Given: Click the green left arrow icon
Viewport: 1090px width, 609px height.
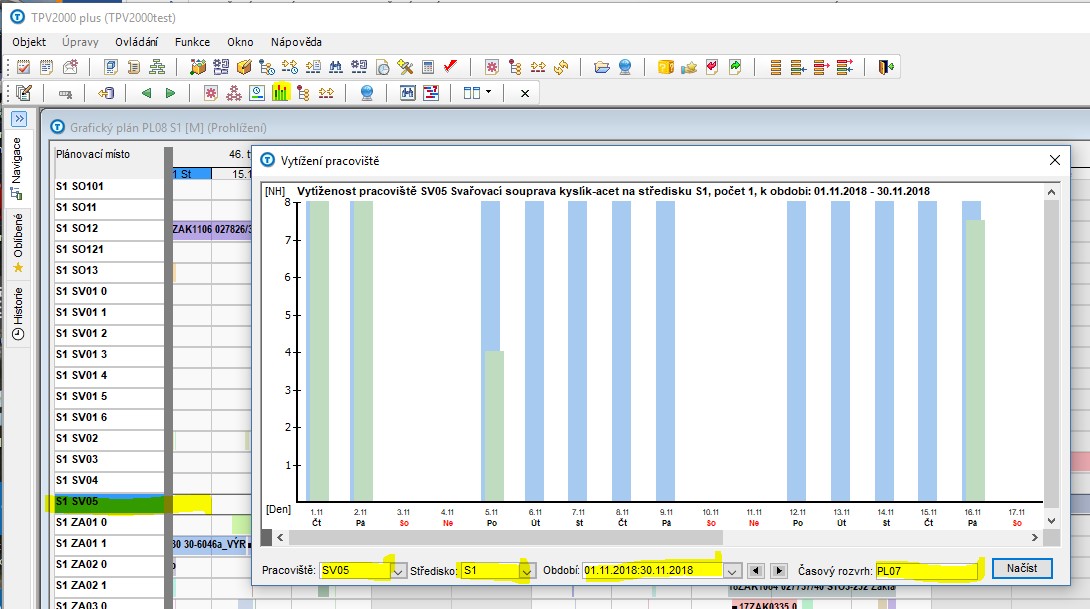Looking at the screenshot, I should (146, 93).
